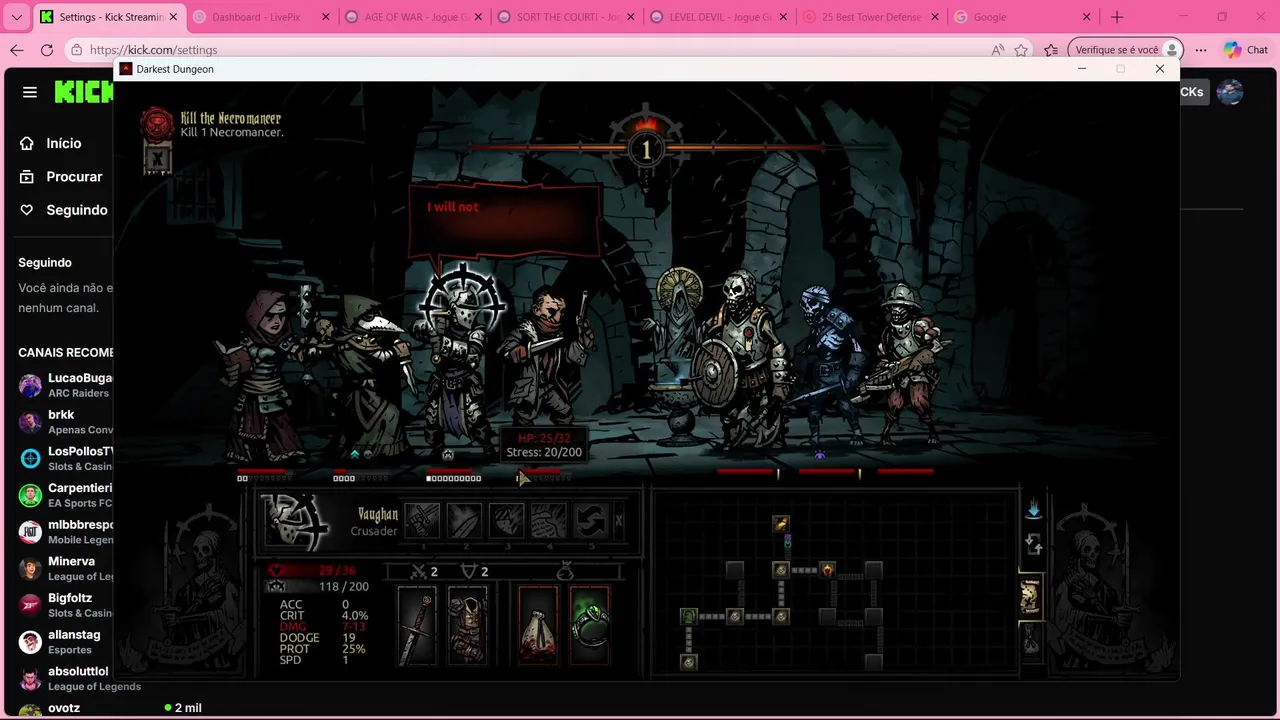Image resolution: width=1280 pixels, height=720 pixels.
Task: Click the Verifique se é você profile button
Action: pos(1126,50)
